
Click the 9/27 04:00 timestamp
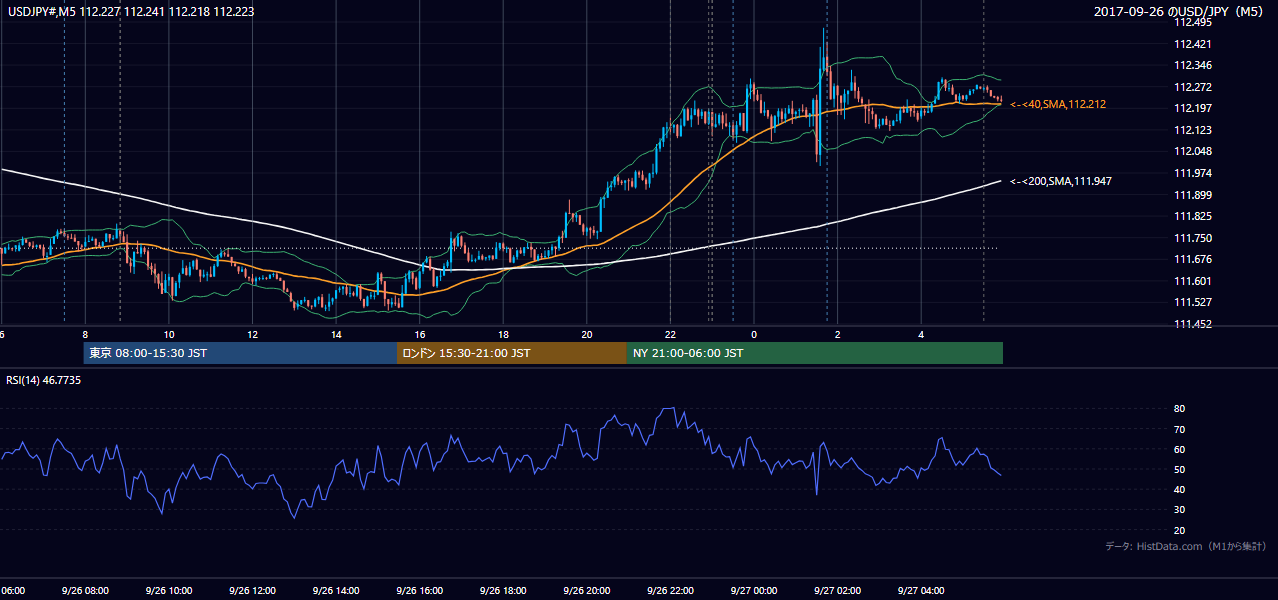tap(920, 590)
